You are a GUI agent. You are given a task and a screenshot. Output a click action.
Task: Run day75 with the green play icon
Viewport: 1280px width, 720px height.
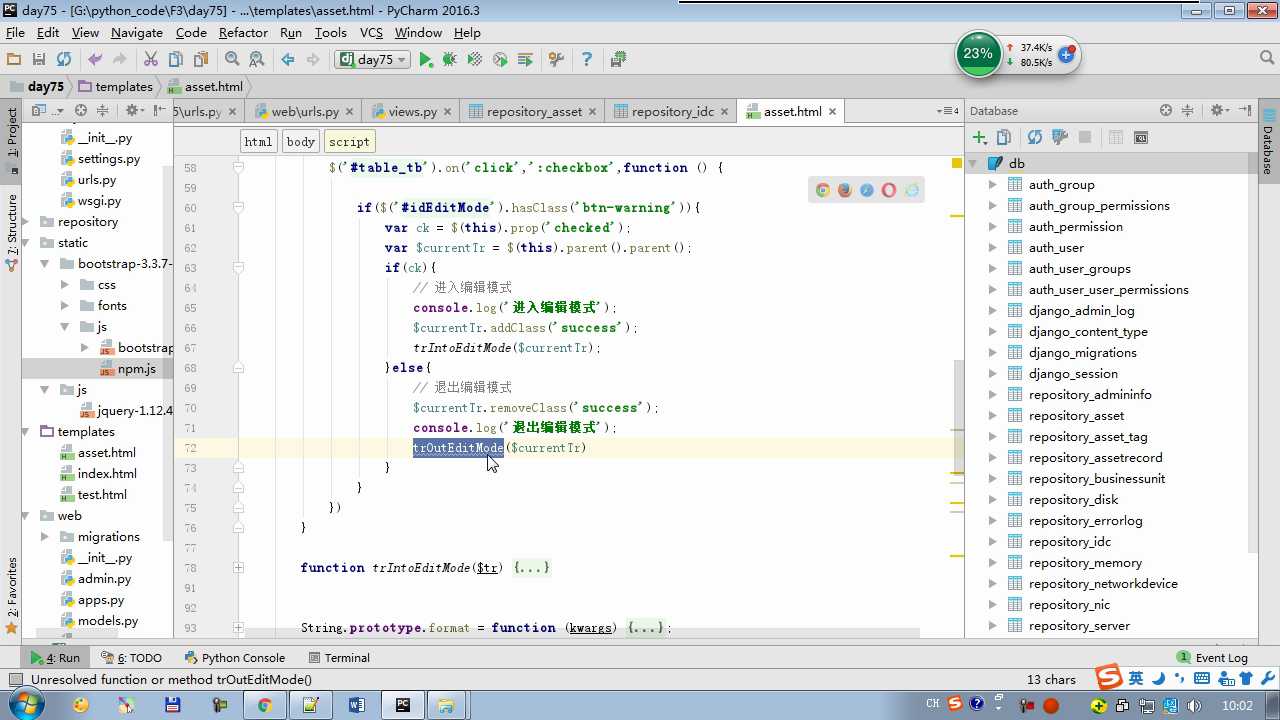click(x=426, y=60)
